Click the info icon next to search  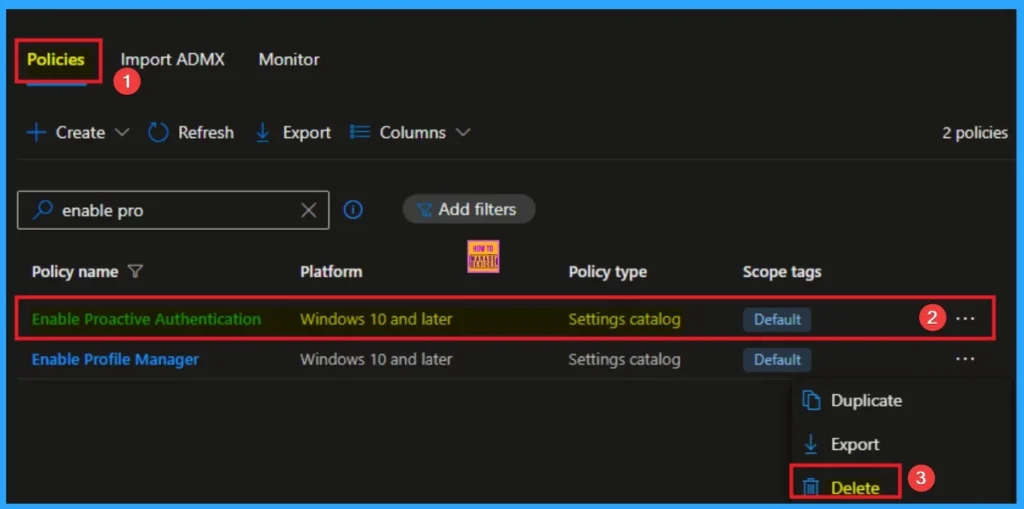click(x=353, y=210)
